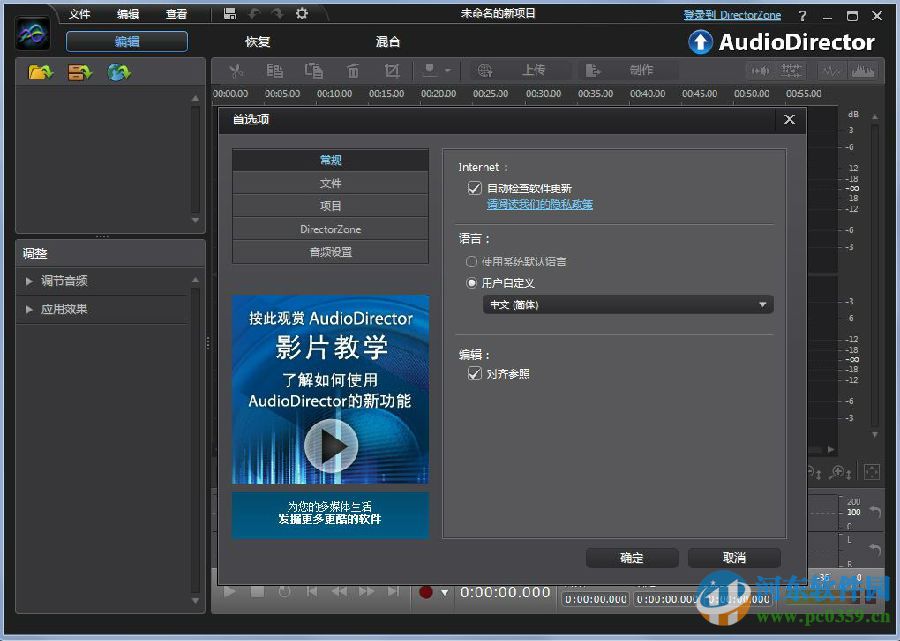Open the 编辑 menu
900x641 pixels.
tap(128, 13)
